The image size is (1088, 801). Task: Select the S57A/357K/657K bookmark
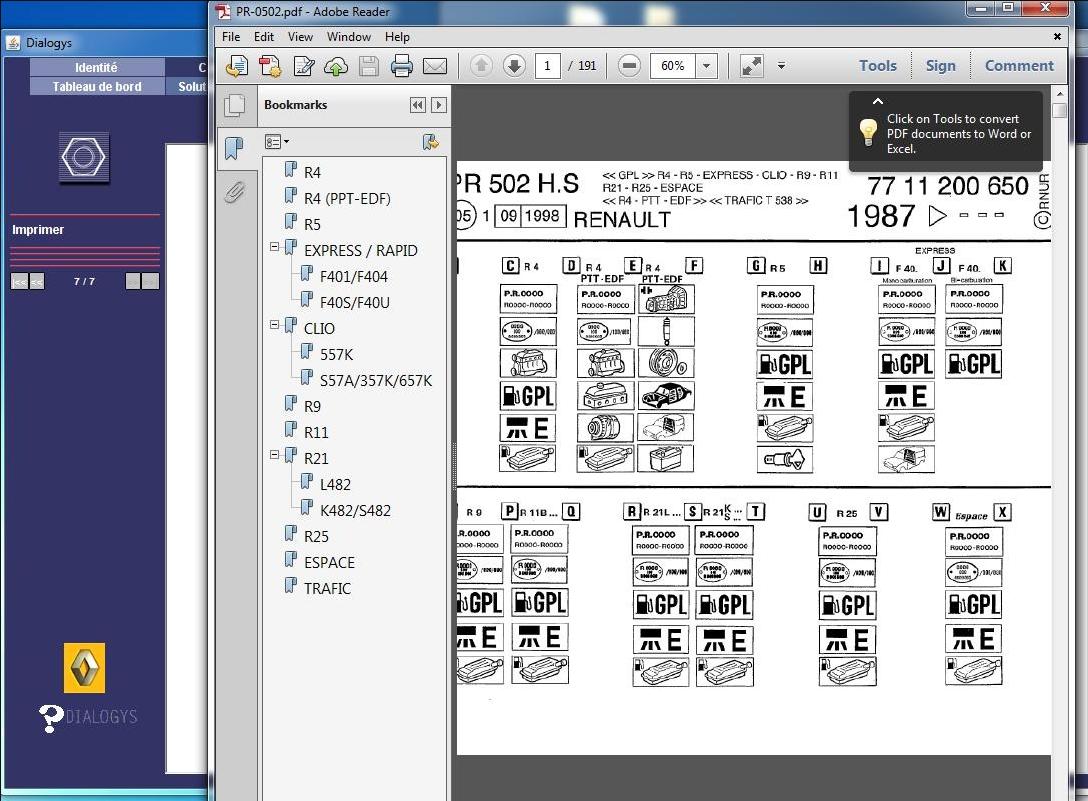coord(376,380)
